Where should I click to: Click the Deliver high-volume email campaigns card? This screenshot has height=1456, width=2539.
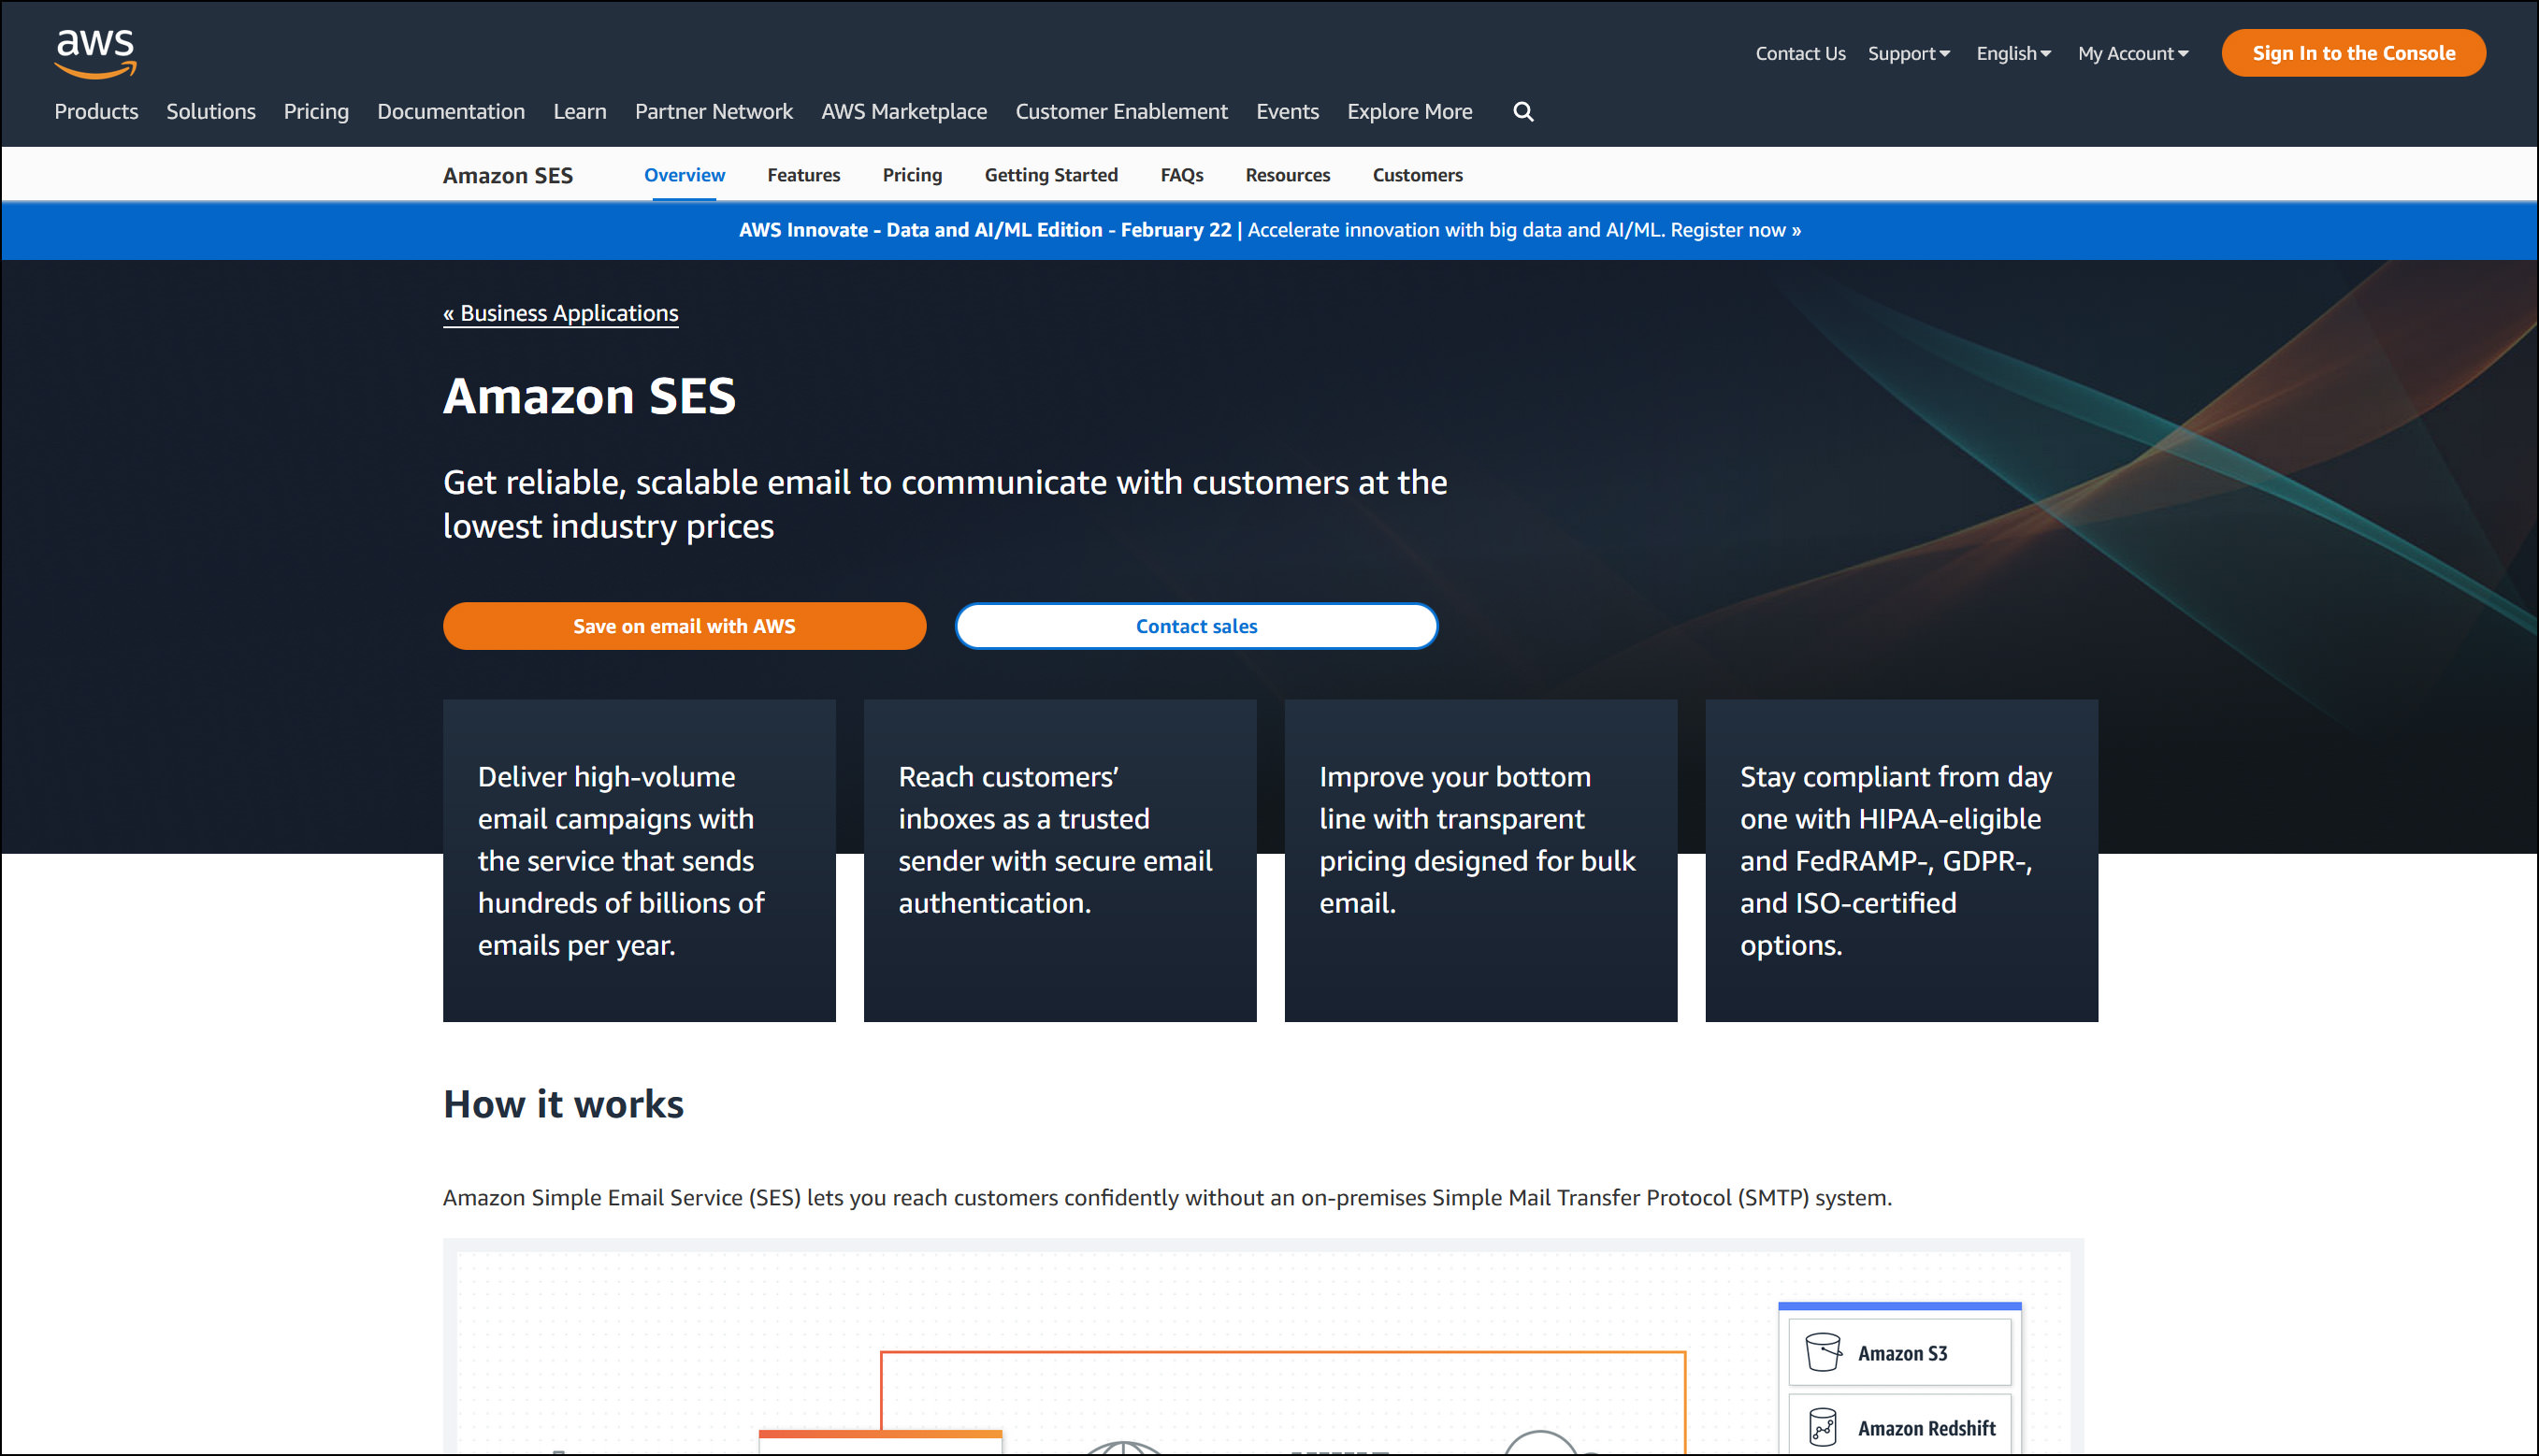tap(639, 860)
